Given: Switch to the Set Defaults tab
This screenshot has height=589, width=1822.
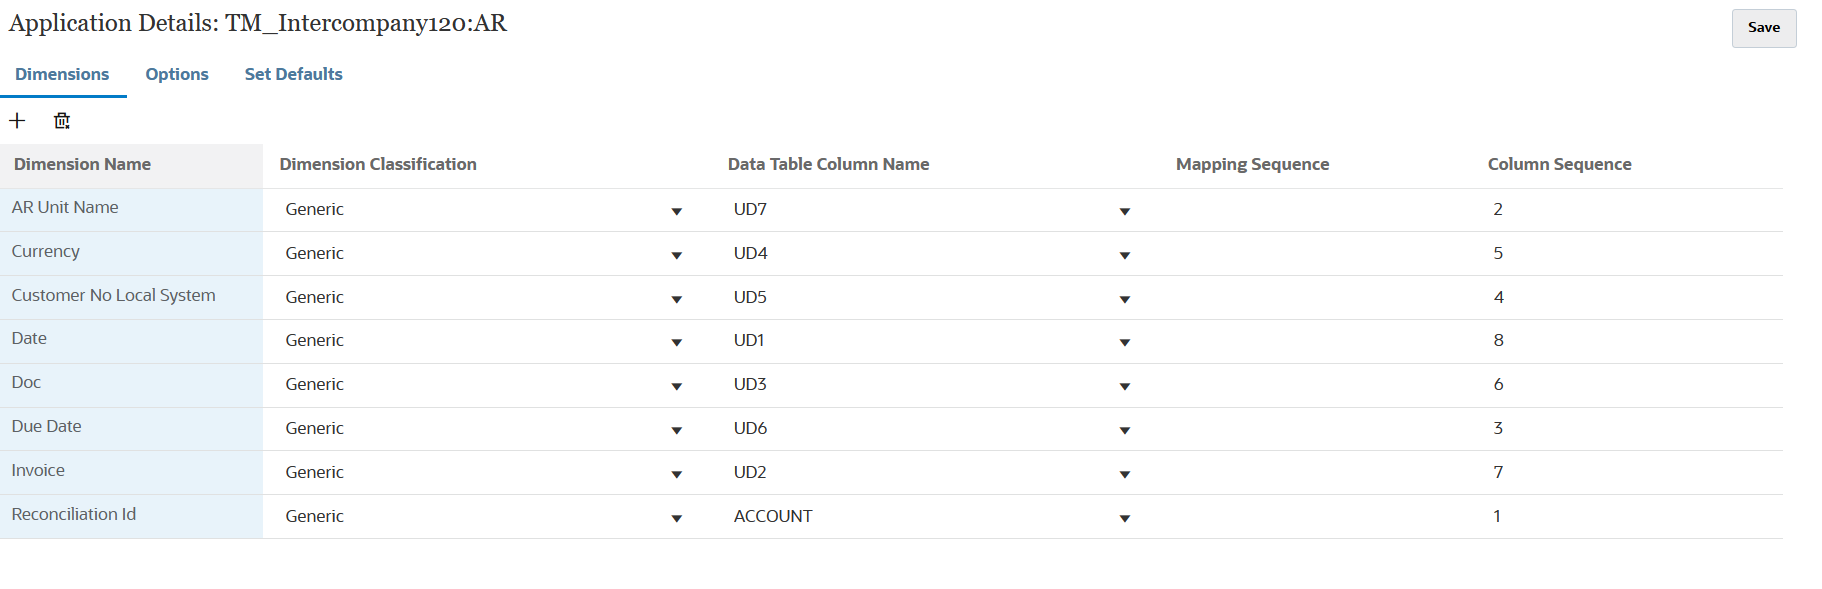Looking at the screenshot, I should point(293,74).
